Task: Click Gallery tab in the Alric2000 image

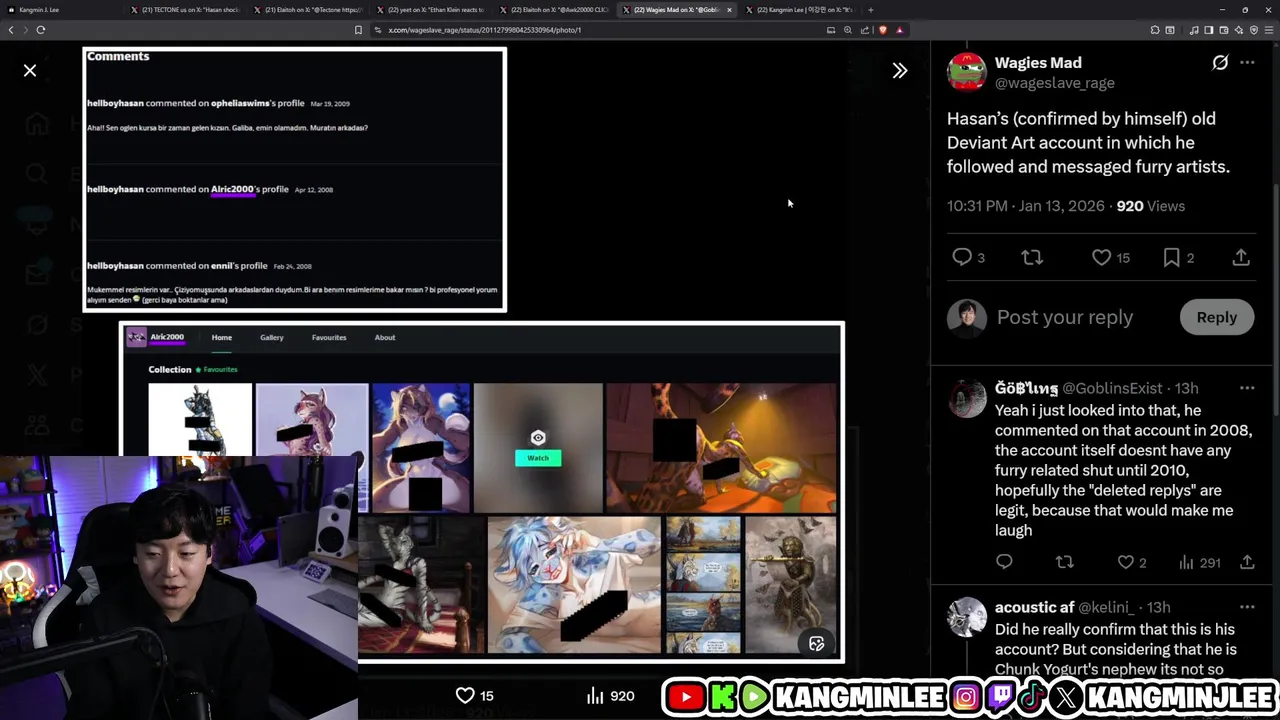Action: click(x=272, y=338)
